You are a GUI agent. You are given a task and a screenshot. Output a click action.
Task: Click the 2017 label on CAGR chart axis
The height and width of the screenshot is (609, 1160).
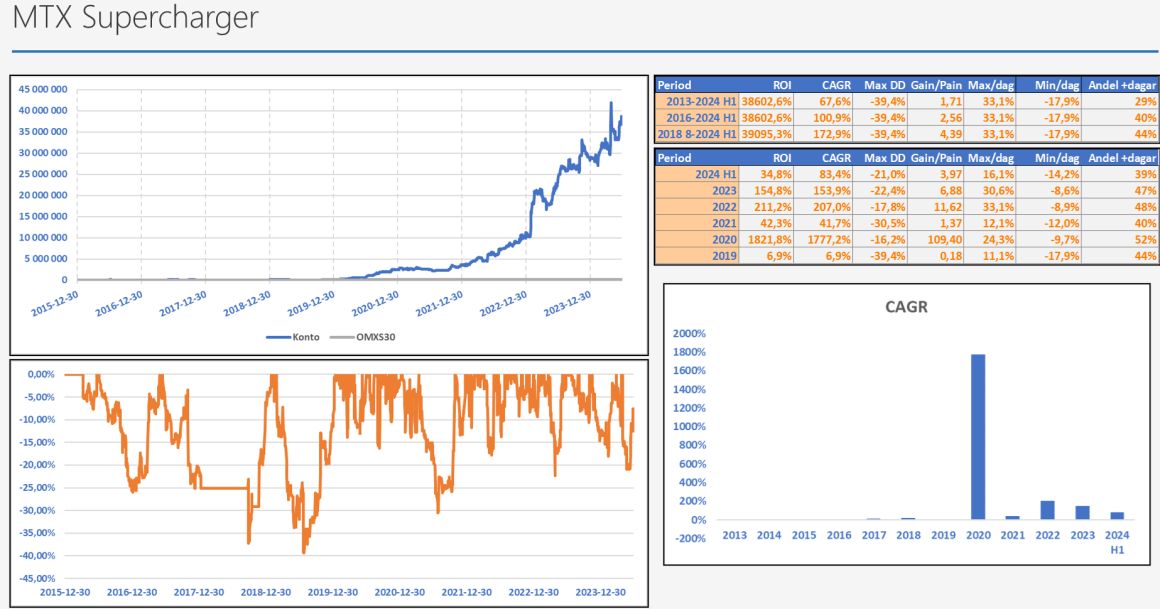click(874, 535)
